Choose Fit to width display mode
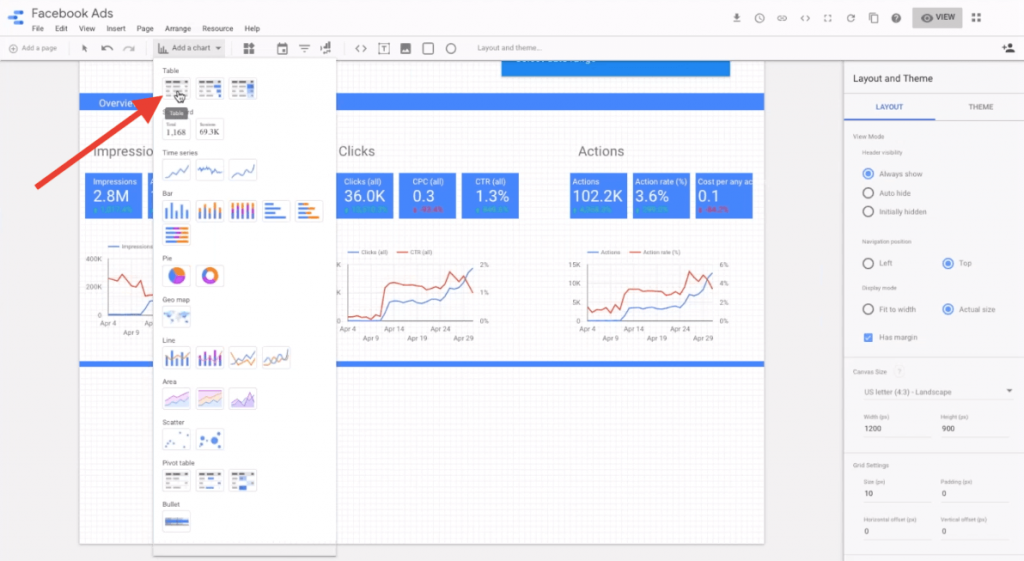Screen dimensions: 1024x561 pos(868,310)
